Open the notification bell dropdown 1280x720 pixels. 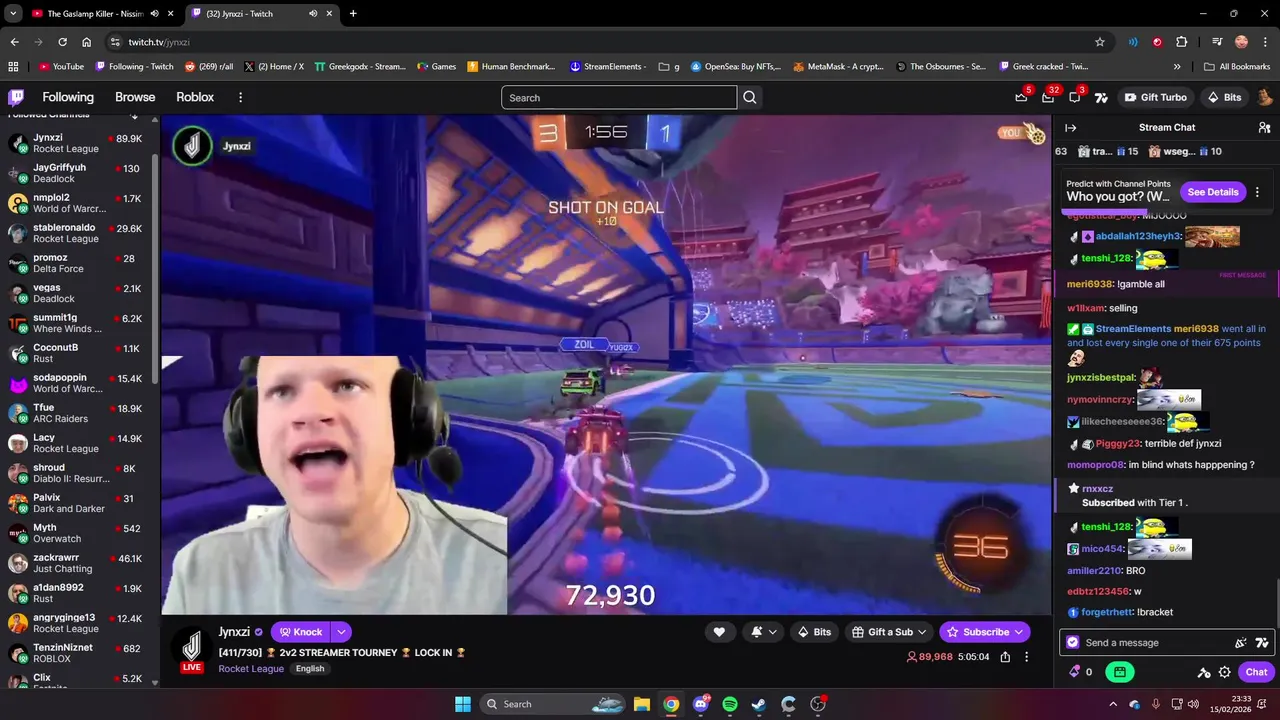tap(762, 632)
